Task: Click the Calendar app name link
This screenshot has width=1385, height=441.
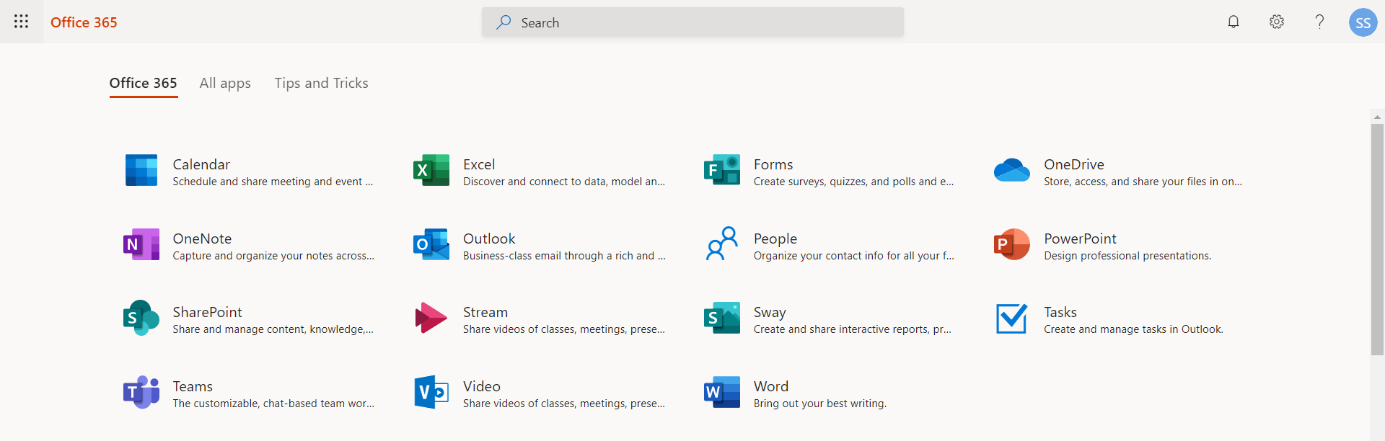Action: point(201,164)
